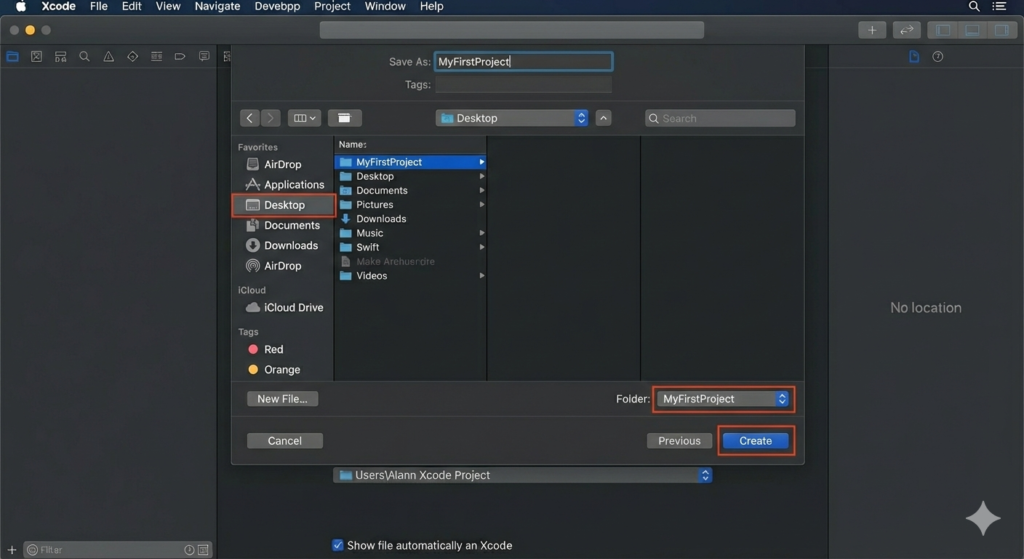
Task: Click the Create button
Action: 755,441
